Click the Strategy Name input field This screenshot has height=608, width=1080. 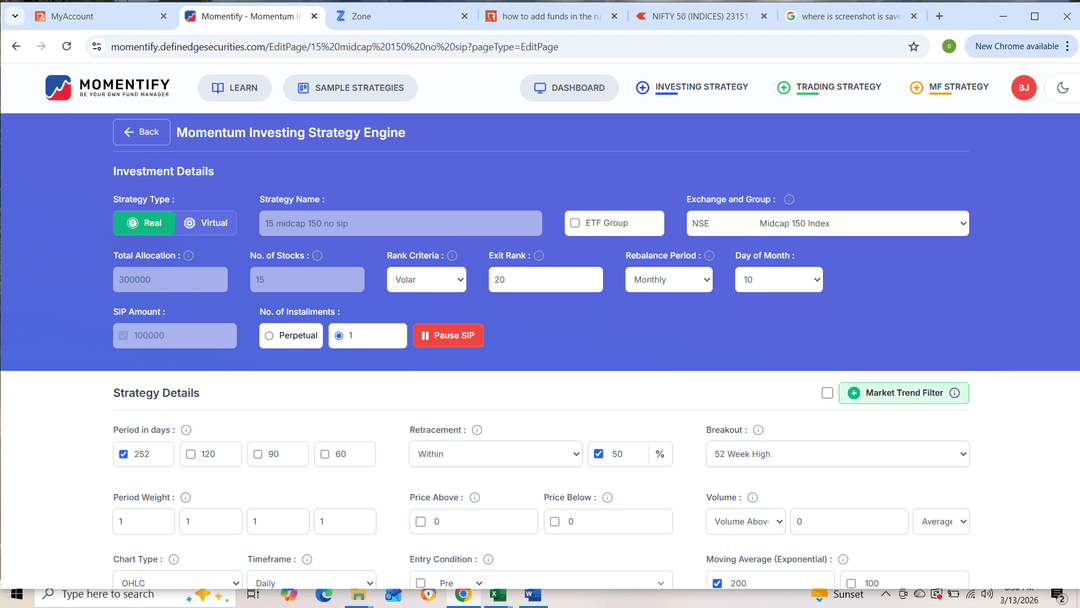click(400, 222)
